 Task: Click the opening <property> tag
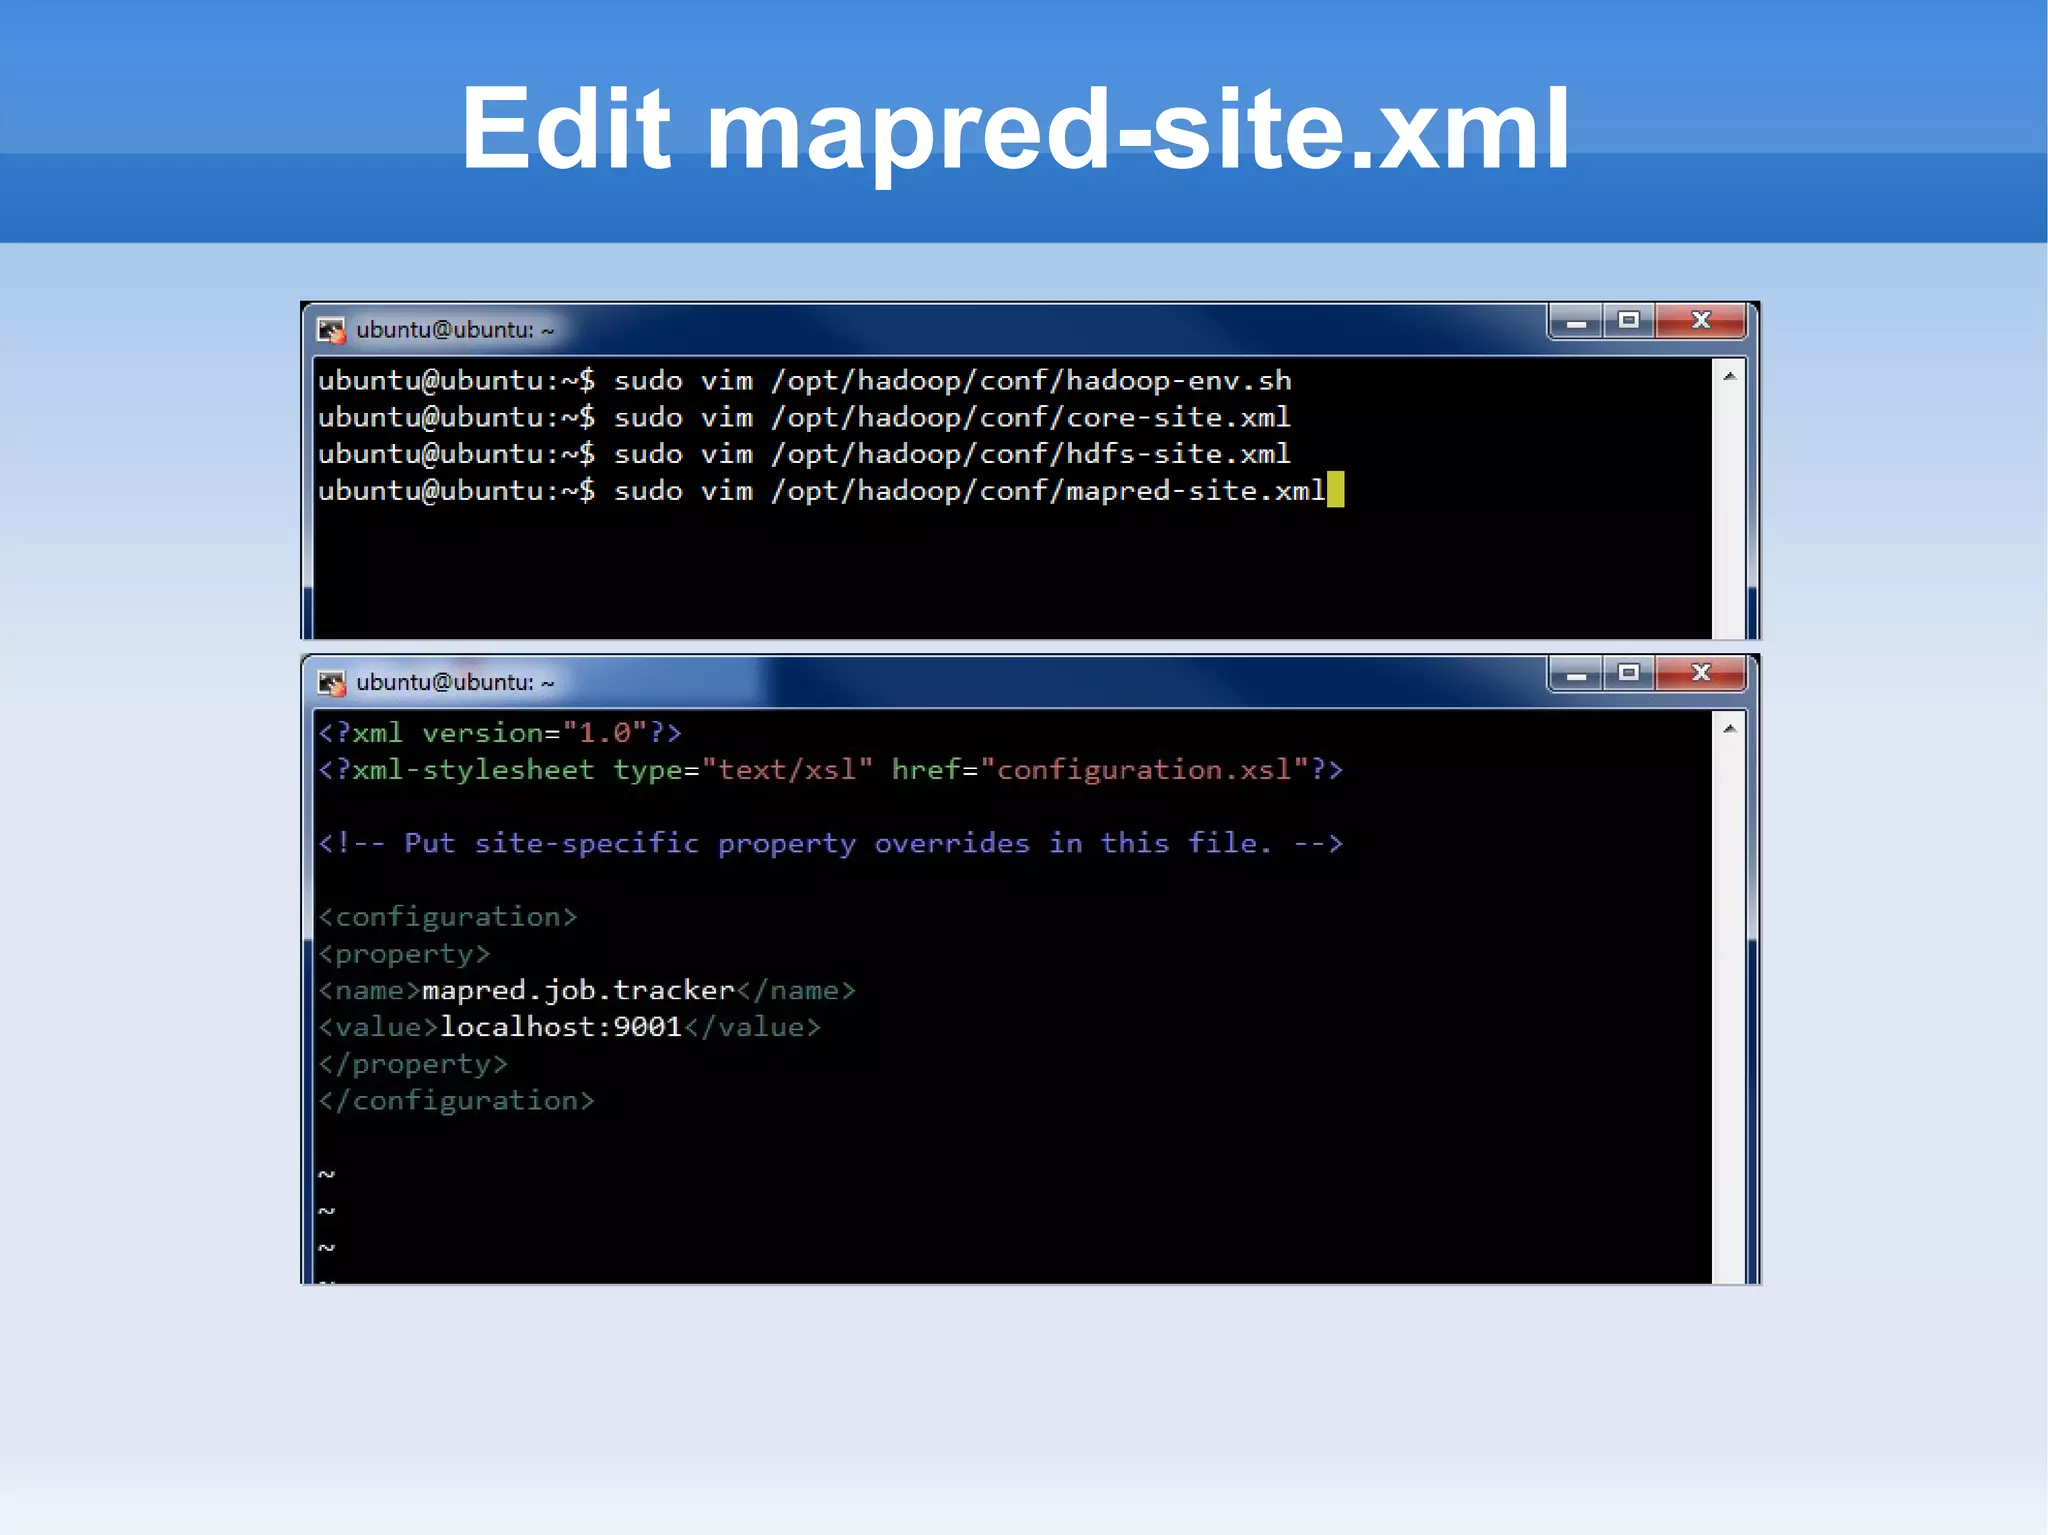[404, 954]
